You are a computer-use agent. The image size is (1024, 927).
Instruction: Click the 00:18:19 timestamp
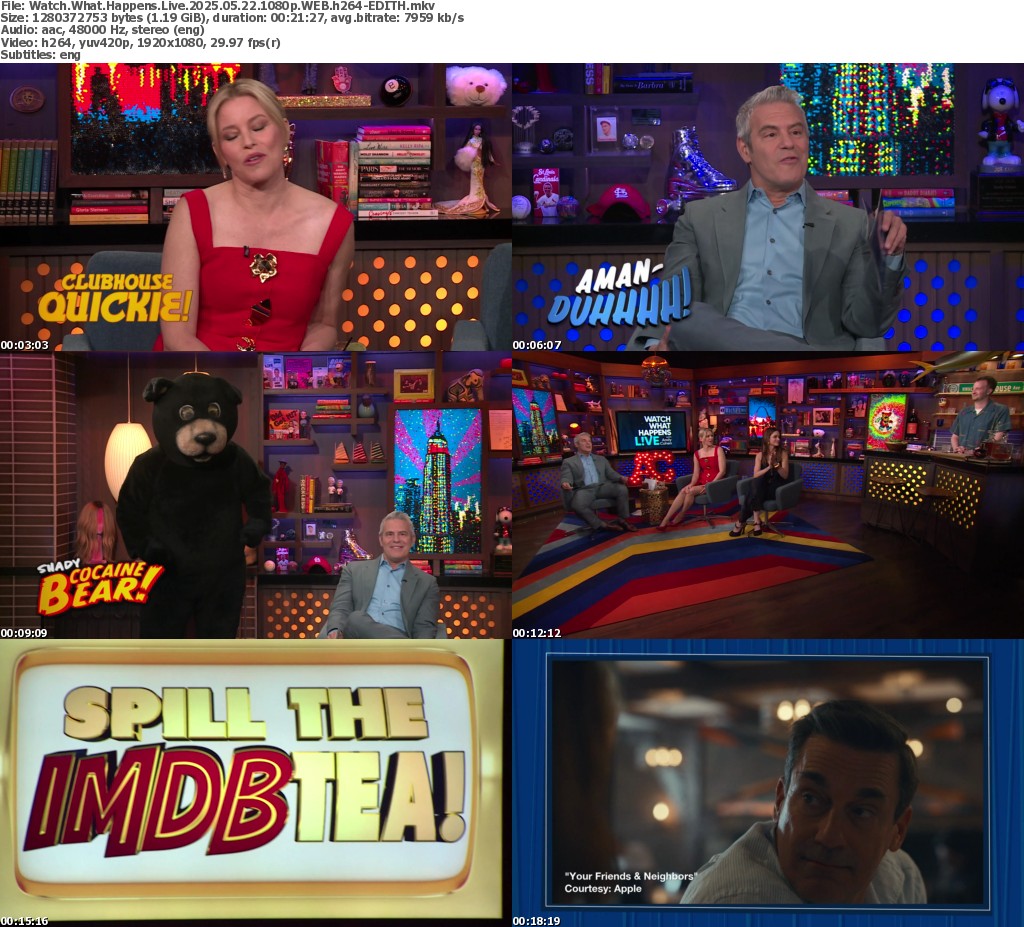click(x=537, y=921)
